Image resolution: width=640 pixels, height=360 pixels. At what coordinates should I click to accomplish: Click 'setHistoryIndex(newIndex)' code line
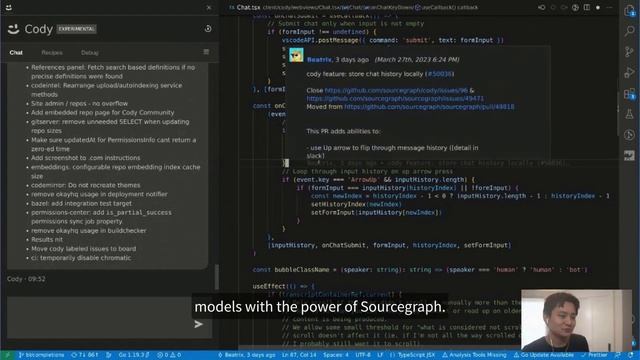(356, 204)
